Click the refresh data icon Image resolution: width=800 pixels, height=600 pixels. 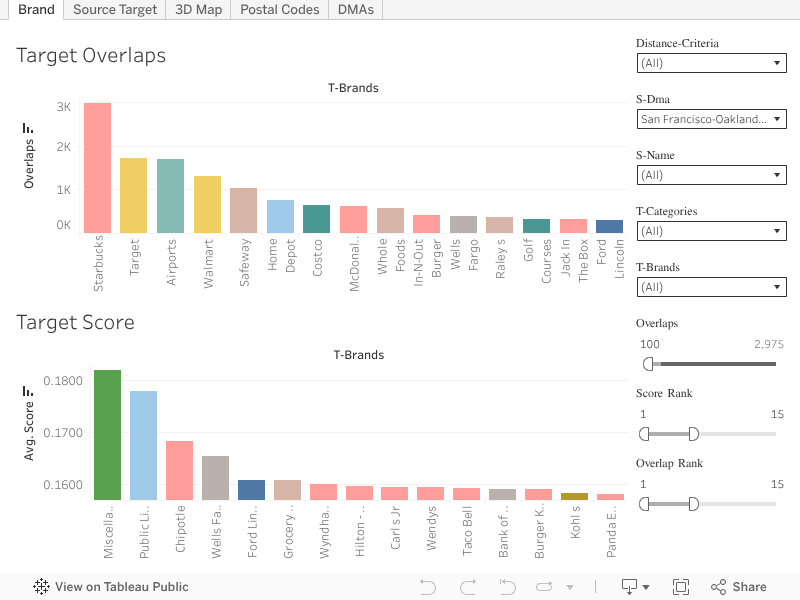click(x=544, y=587)
